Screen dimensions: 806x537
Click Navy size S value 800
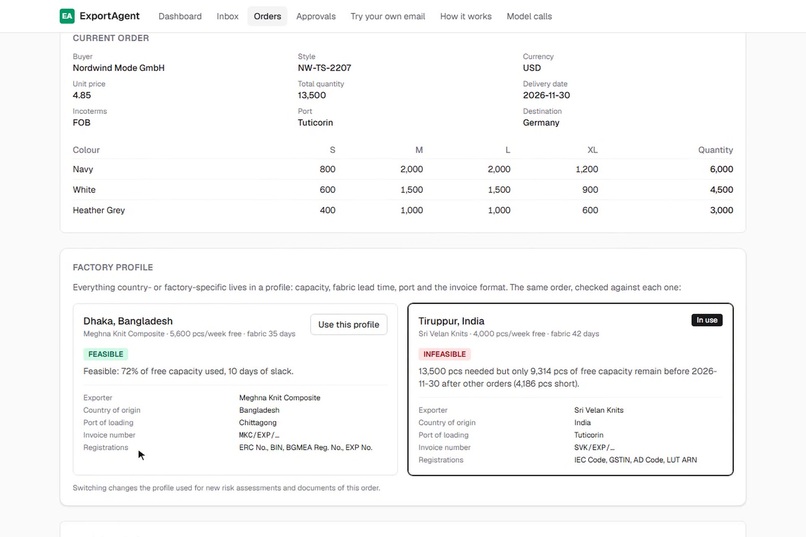[327, 169]
